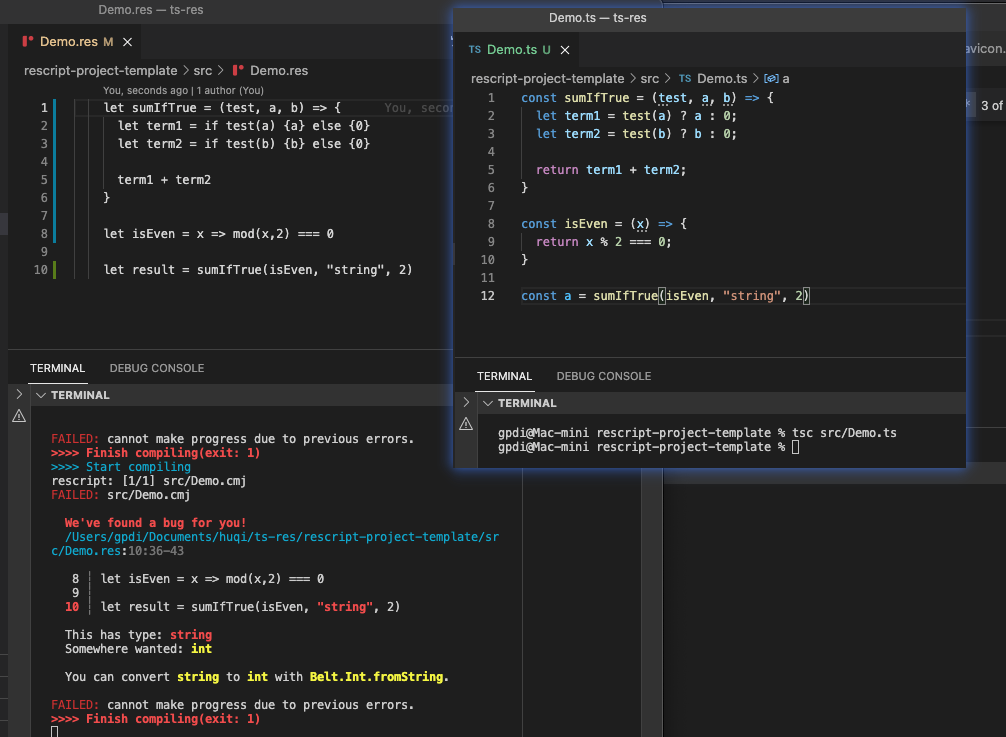
Task: Open the src breadcrumb dropdown
Action: pyautogui.click(x=203, y=70)
